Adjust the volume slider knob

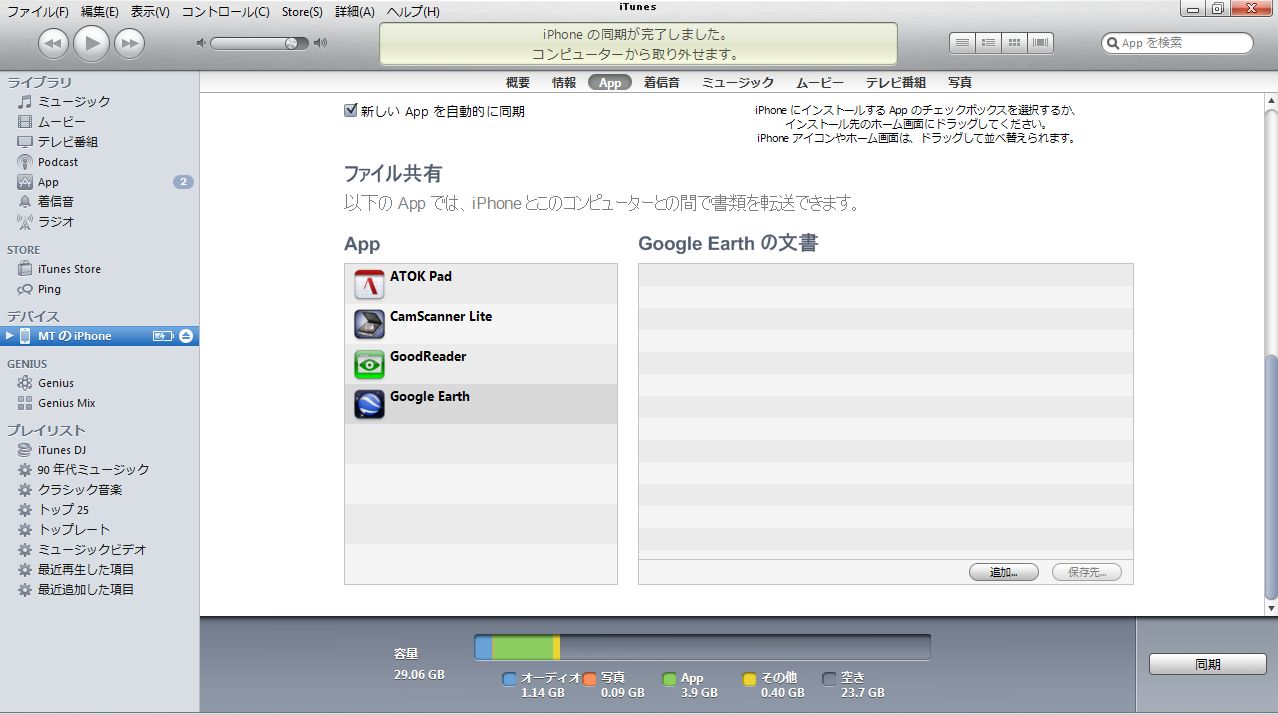[x=291, y=43]
